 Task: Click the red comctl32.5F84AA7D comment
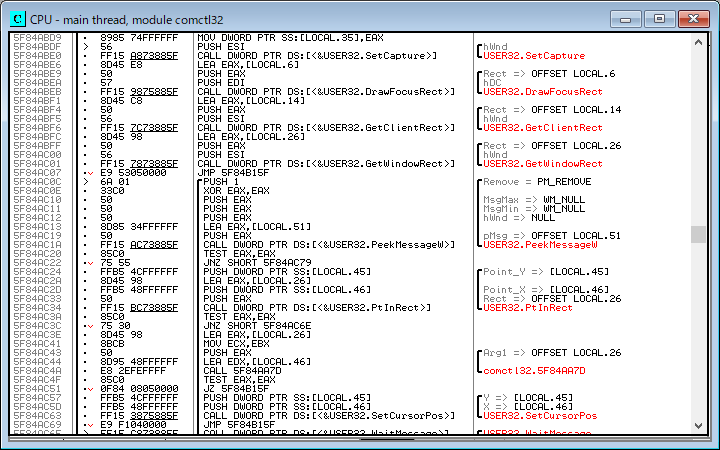(x=534, y=371)
